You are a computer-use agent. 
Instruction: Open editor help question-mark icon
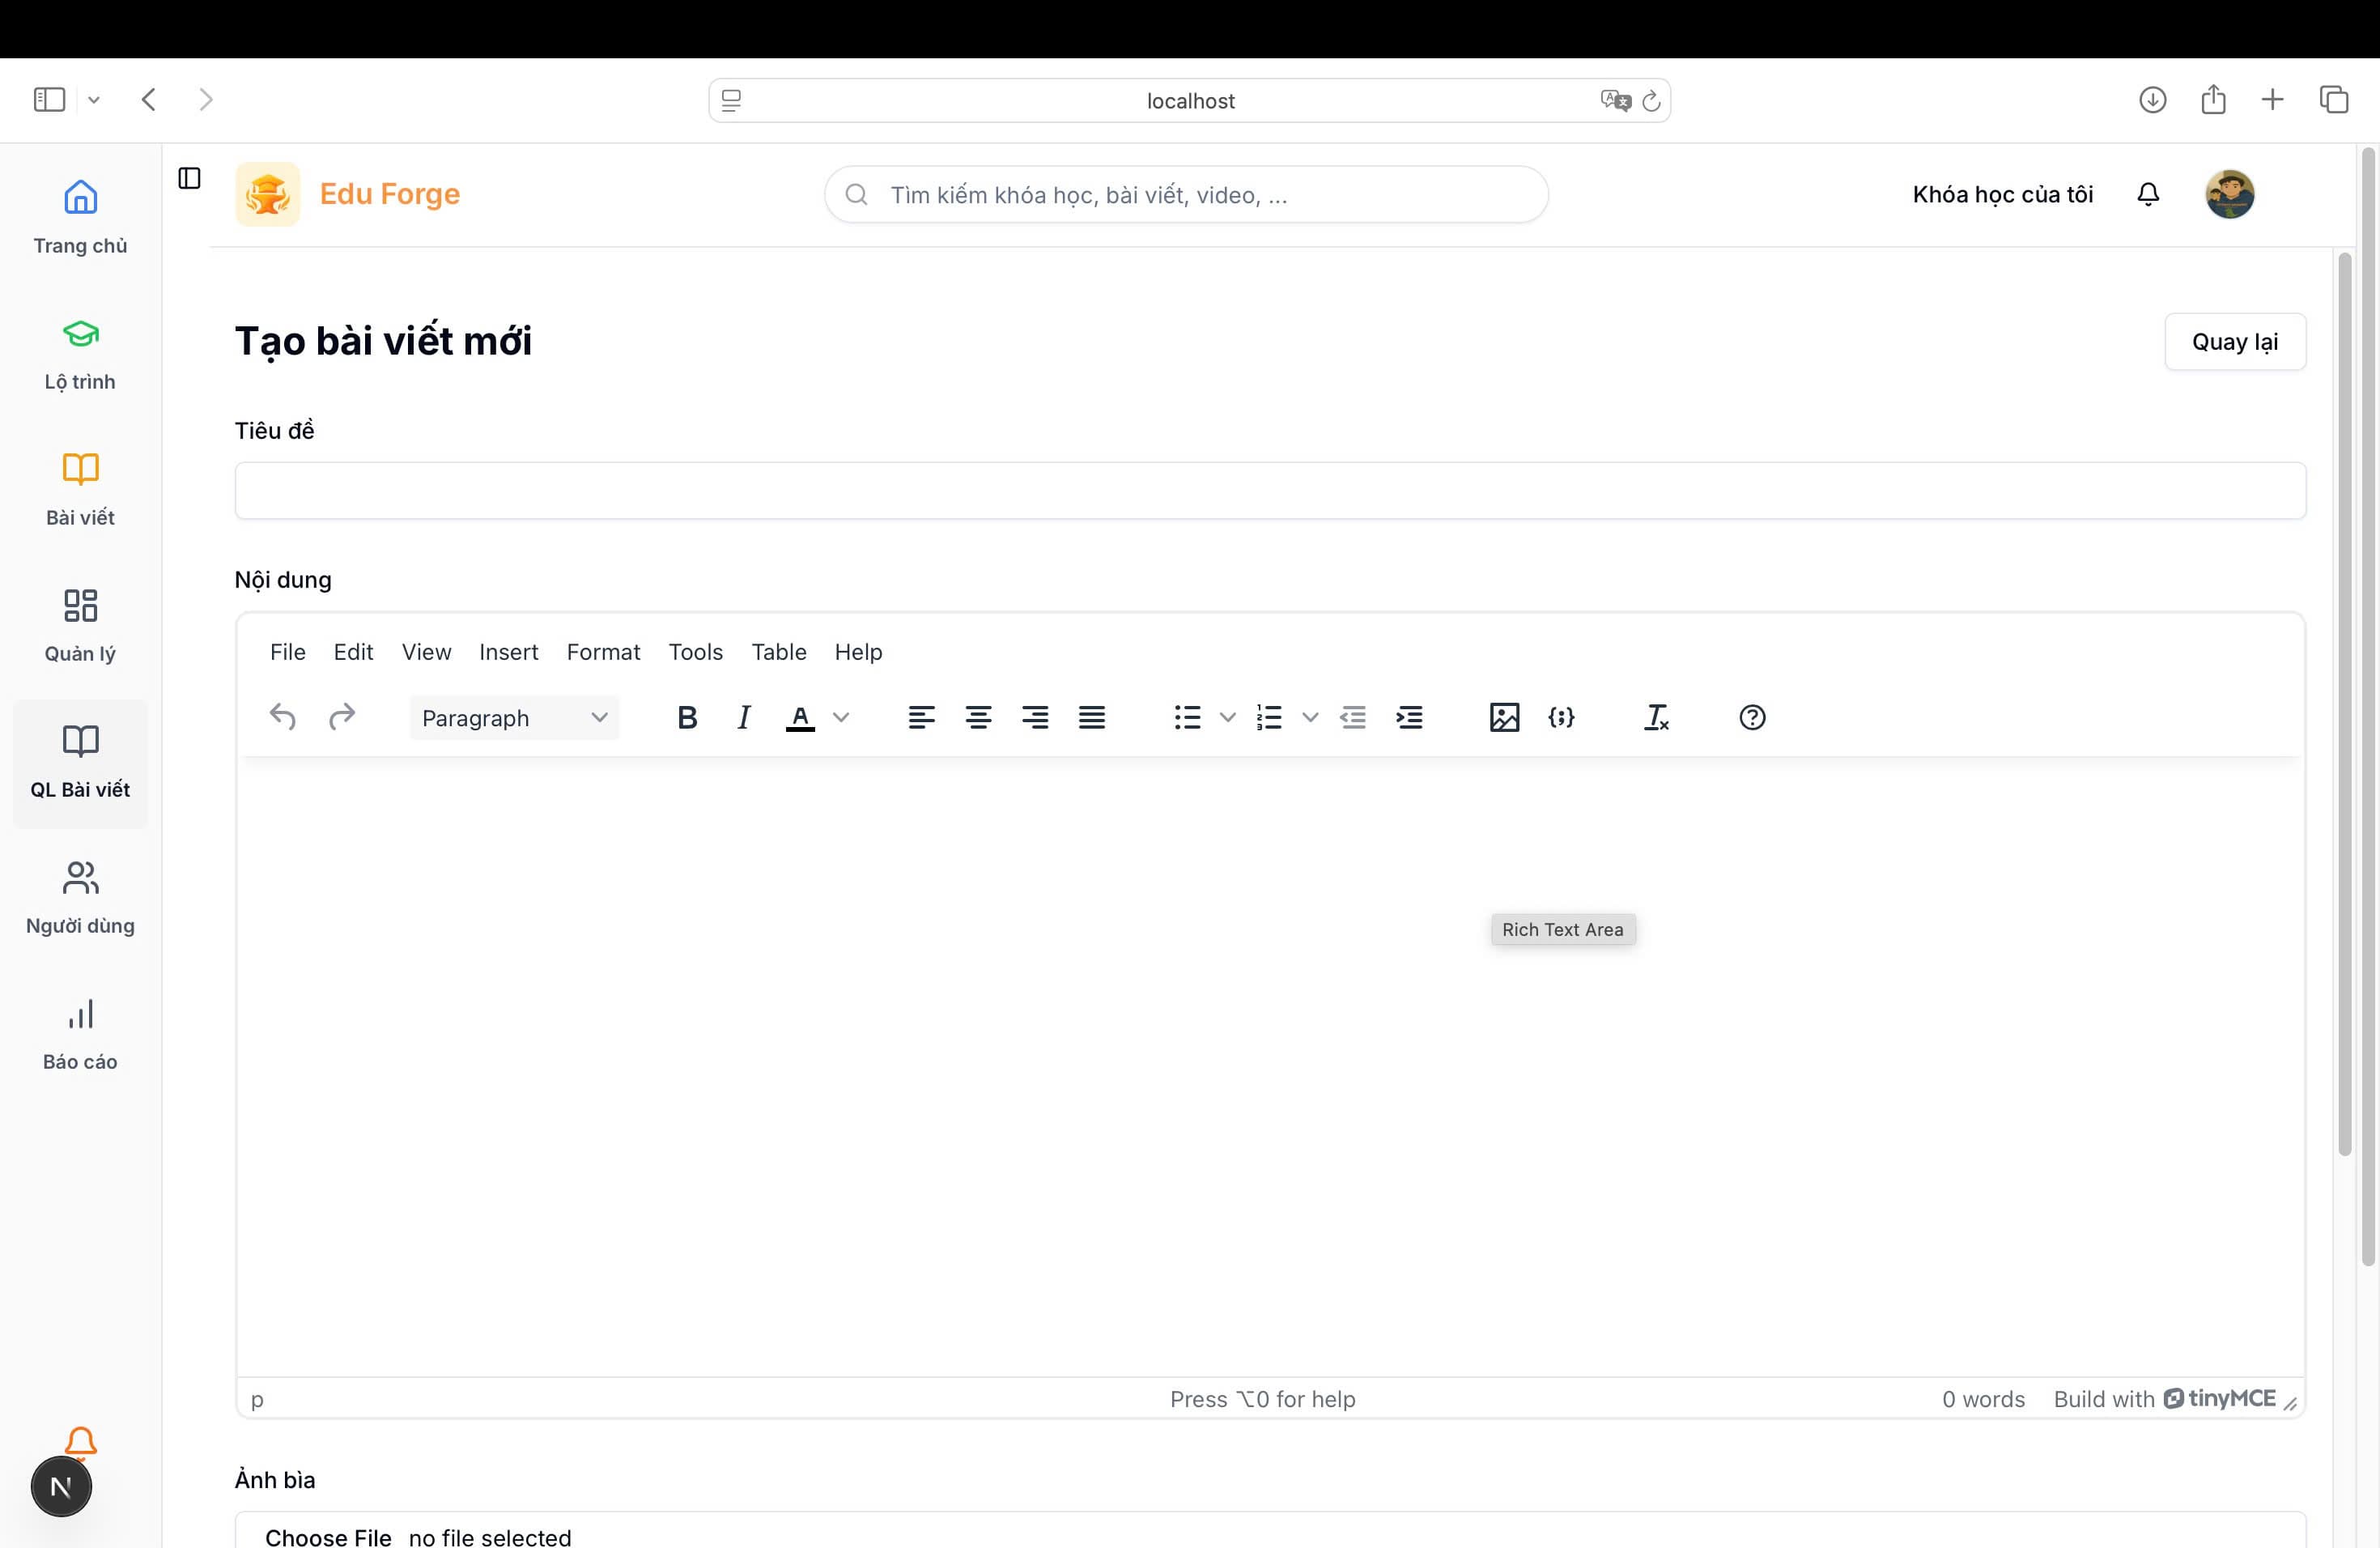tap(1752, 717)
